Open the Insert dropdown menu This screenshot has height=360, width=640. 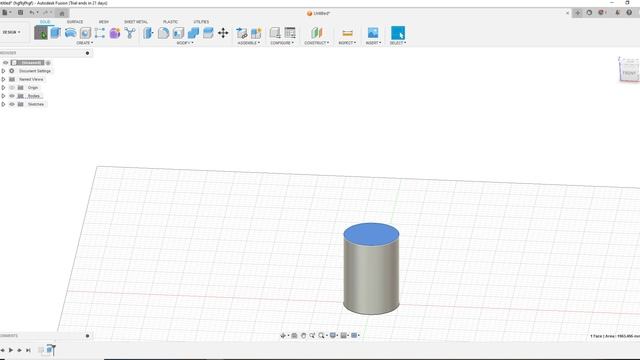click(373, 43)
